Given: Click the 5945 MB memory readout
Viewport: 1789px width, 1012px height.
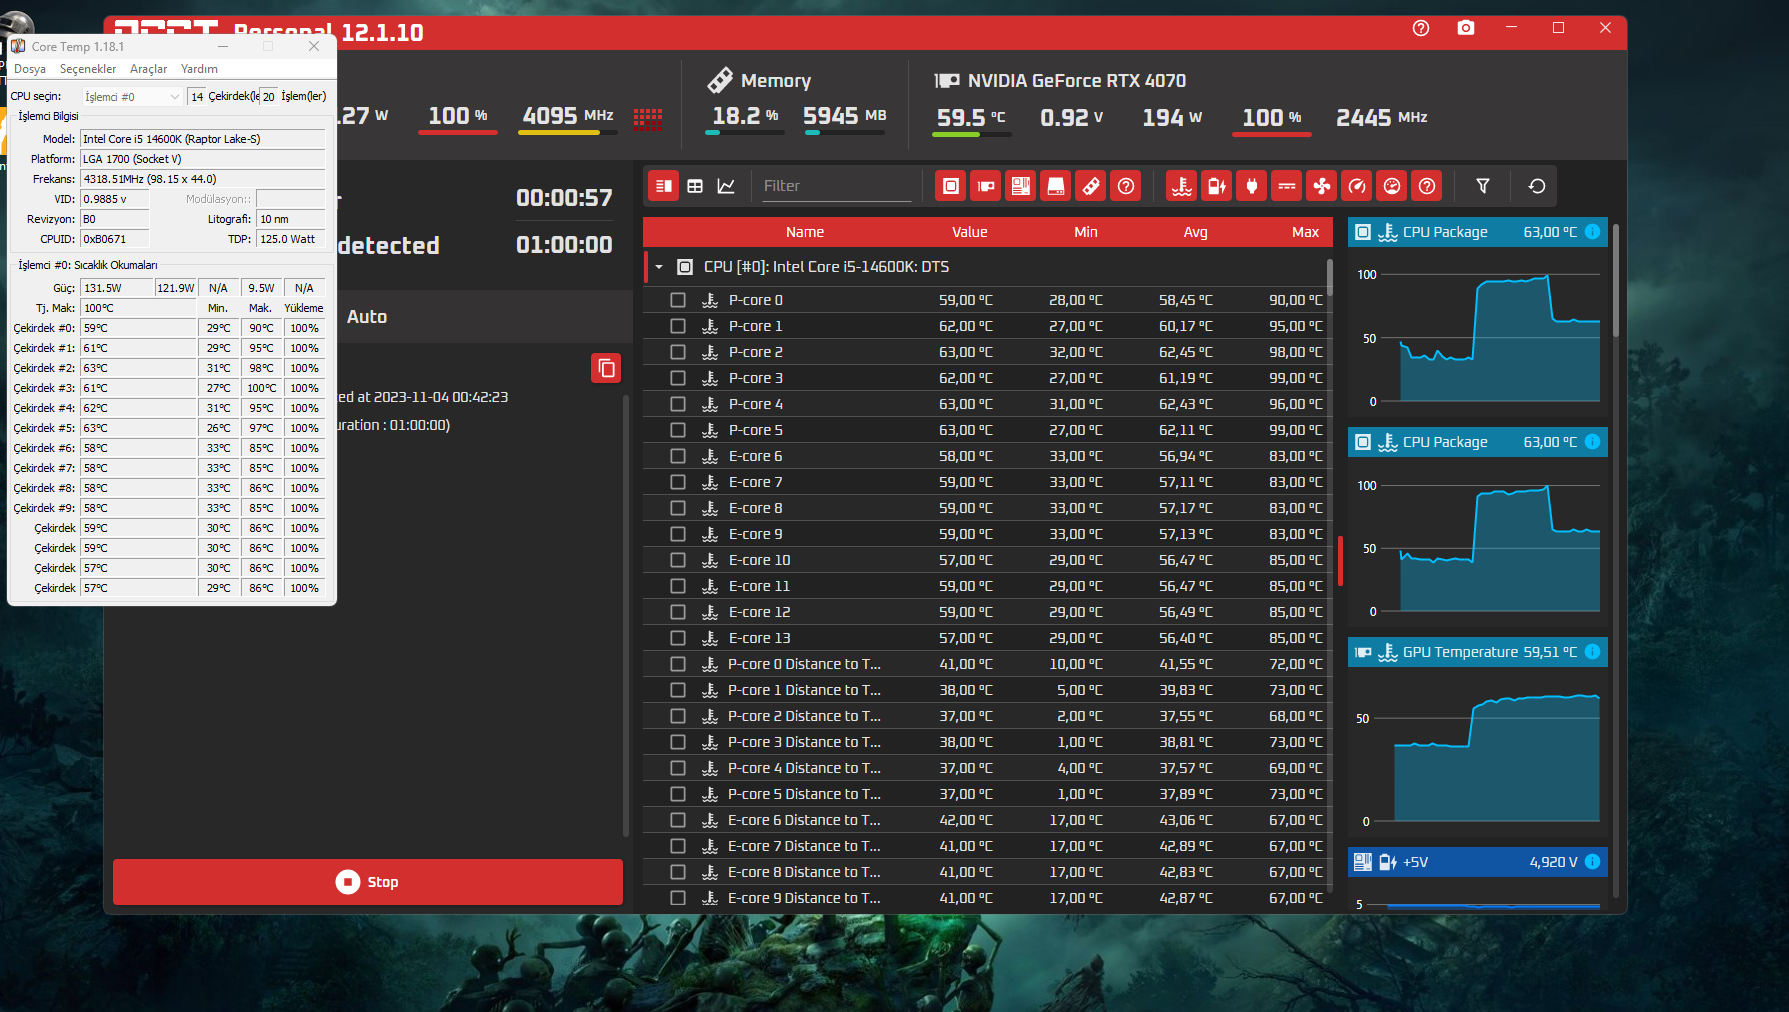Looking at the screenshot, I should [845, 116].
